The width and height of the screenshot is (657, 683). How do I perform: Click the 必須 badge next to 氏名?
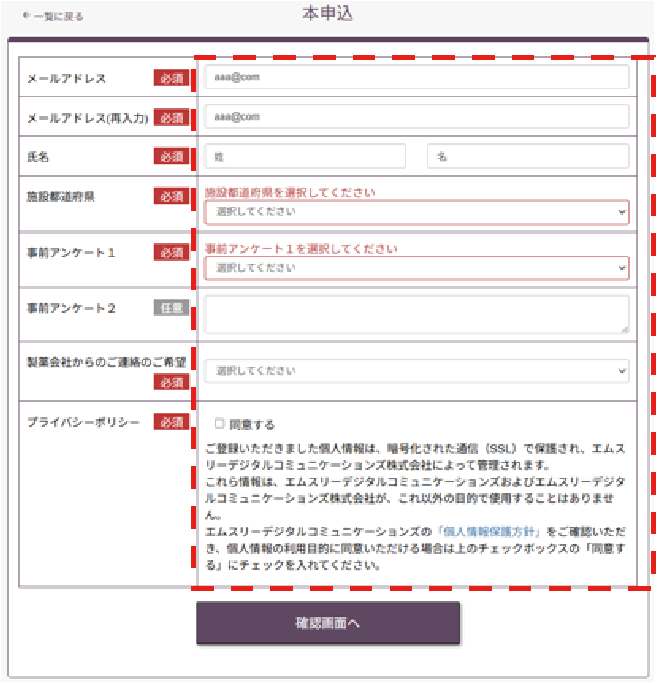point(170,156)
